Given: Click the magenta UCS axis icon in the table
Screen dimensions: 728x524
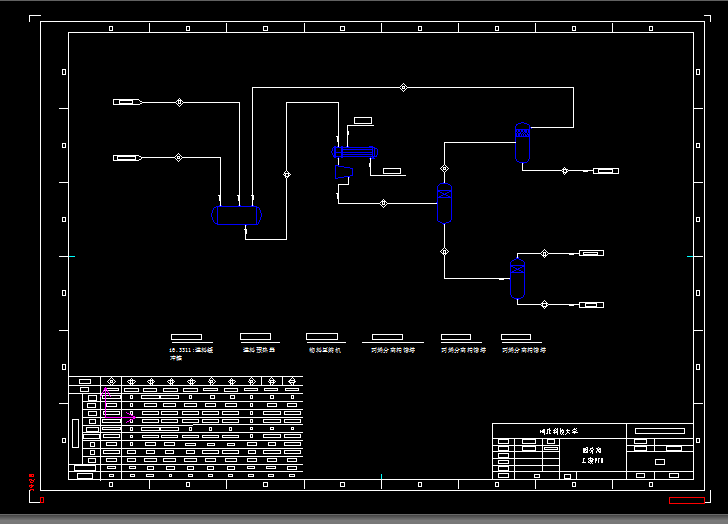Looking at the screenshot, I should pos(117,404).
